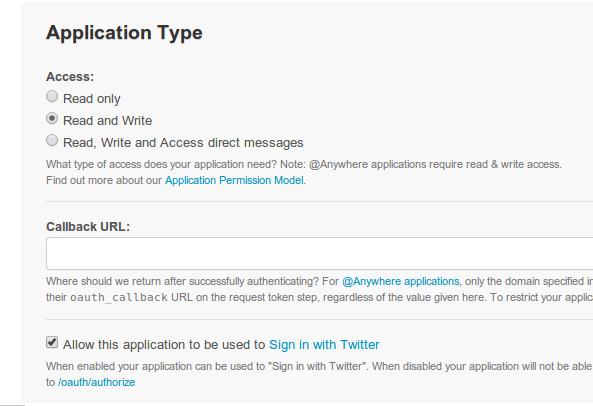
Task: Focus the Callback URL text field
Action: (320, 254)
